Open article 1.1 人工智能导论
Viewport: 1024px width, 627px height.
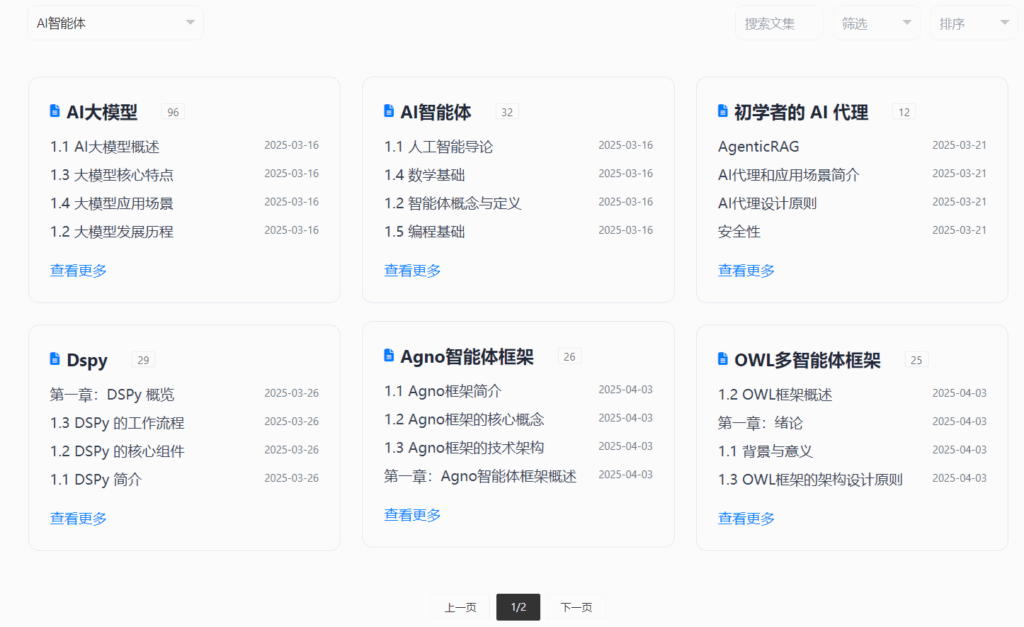click(x=438, y=147)
